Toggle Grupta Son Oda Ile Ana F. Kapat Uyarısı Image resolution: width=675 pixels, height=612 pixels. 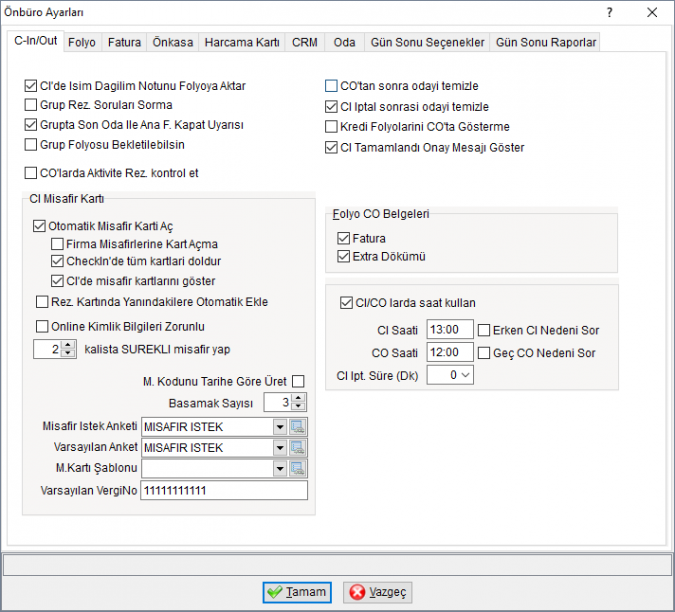point(31,125)
